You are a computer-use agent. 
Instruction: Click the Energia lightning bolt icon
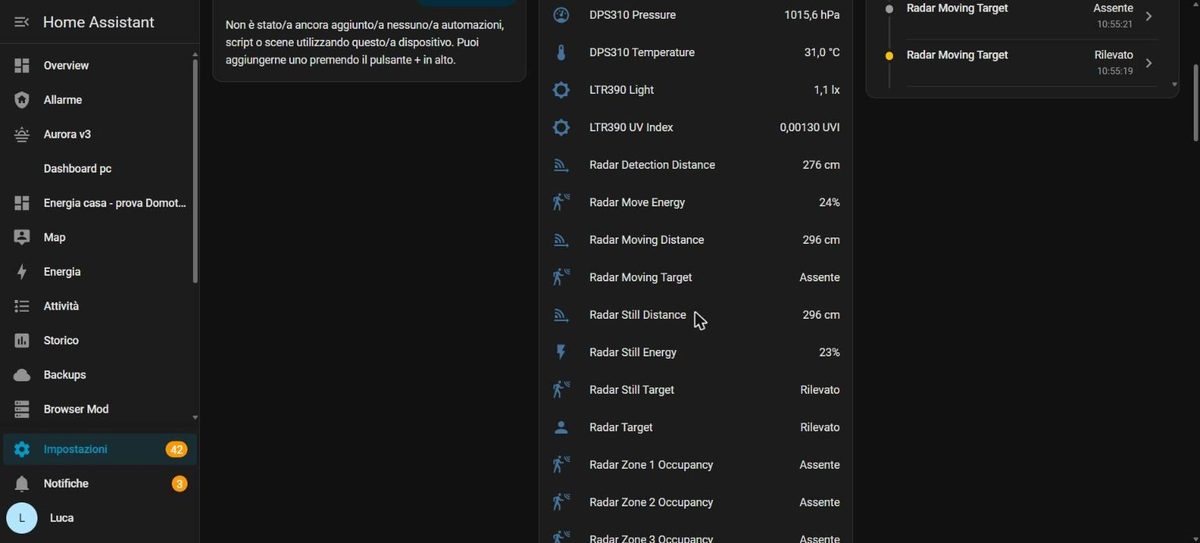(22, 272)
